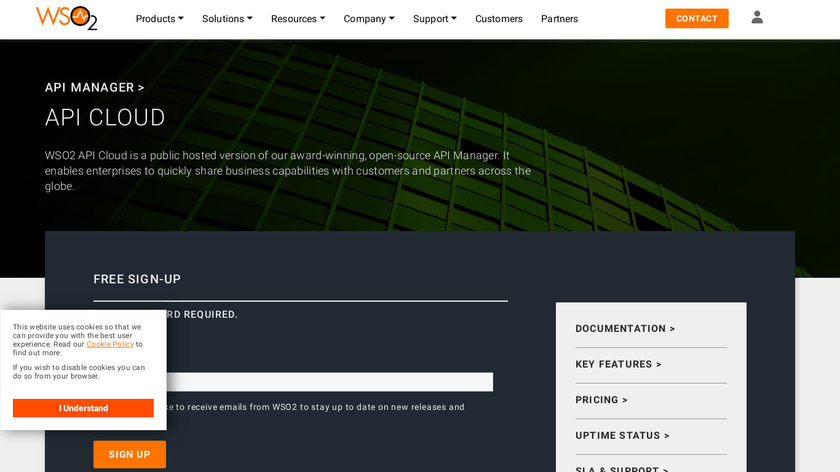Screen dimensions: 840x472
Task: Open the Cookie Policy link
Action: point(110,344)
